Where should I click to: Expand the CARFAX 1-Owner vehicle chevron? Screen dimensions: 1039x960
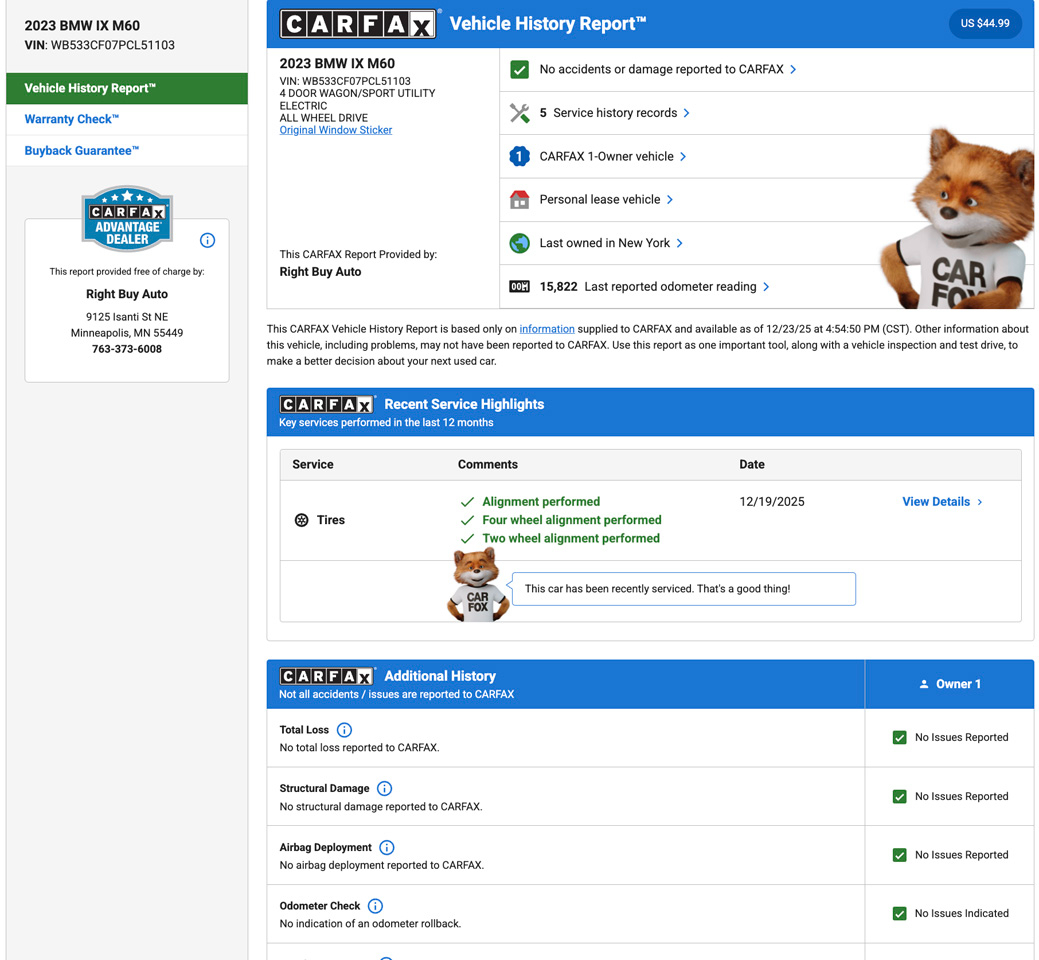(x=683, y=157)
